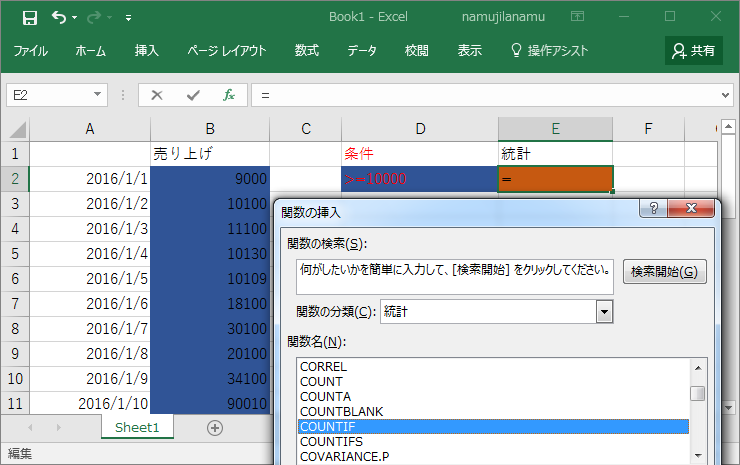The image size is (740, 465).
Task: Click function list scroll down arrow
Action: (698, 456)
